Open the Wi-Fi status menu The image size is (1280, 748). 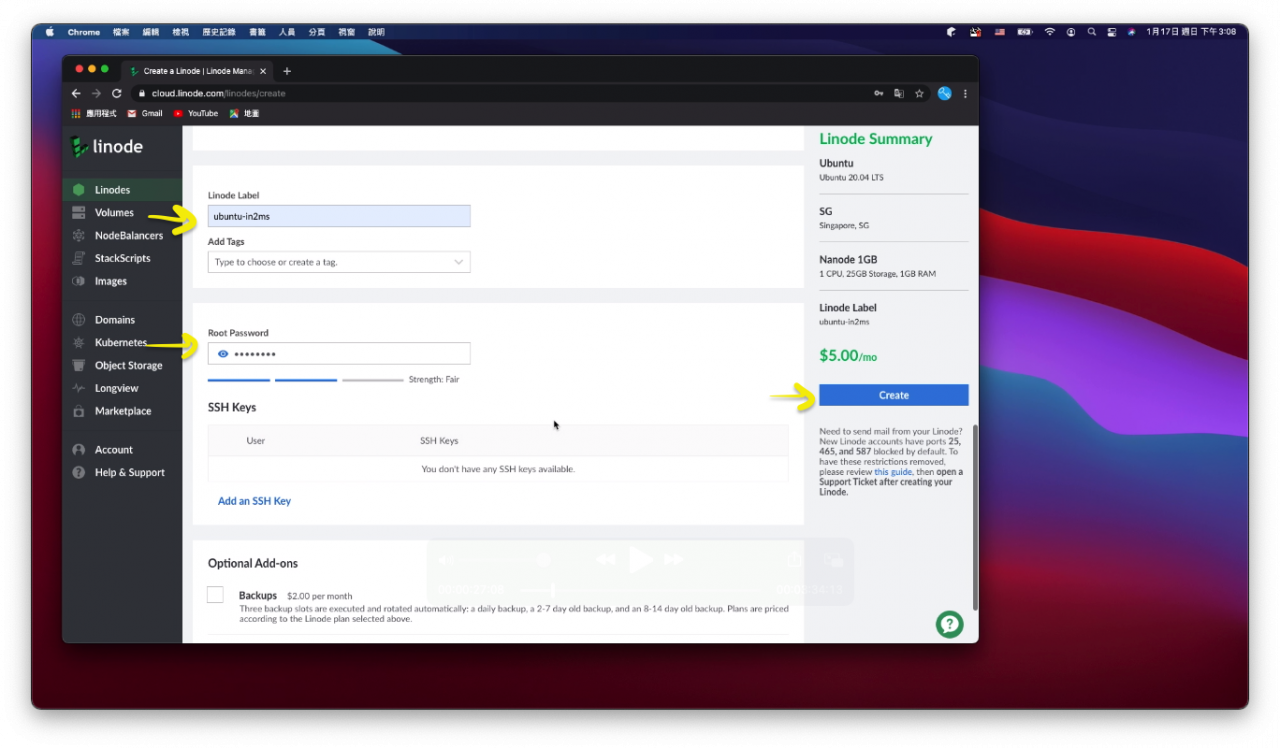(1050, 32)
